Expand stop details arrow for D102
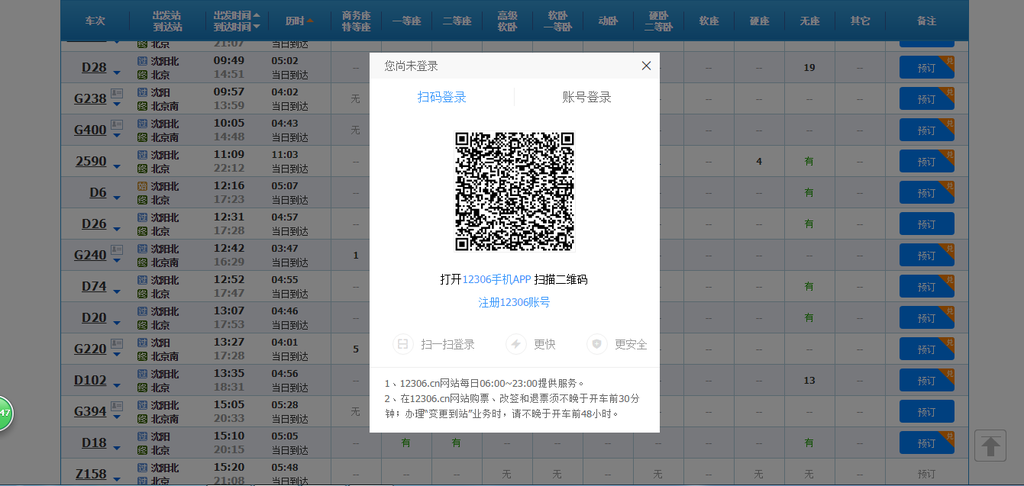Screen dimensions: 1024x486 [x=117, y=387]
